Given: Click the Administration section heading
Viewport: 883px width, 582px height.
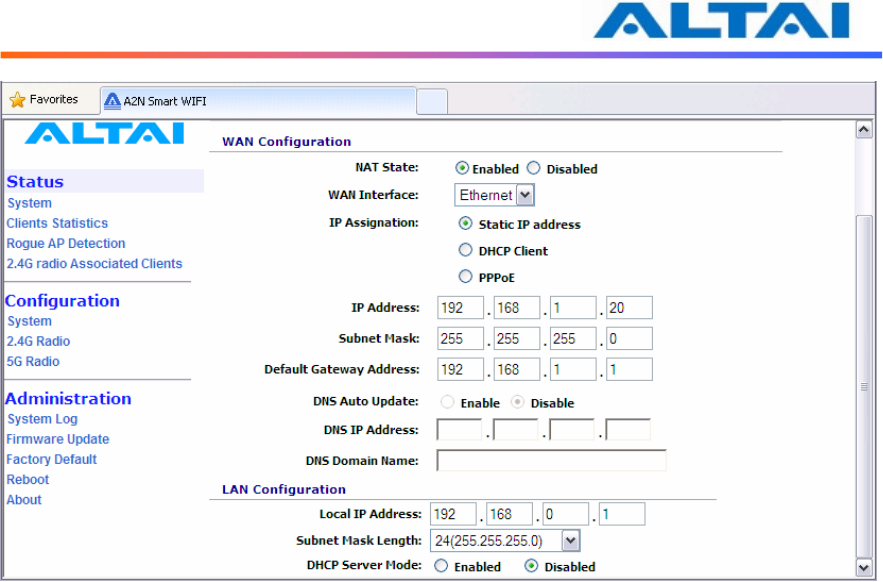Looking at the screenshot, I should (x=68, y=399).
